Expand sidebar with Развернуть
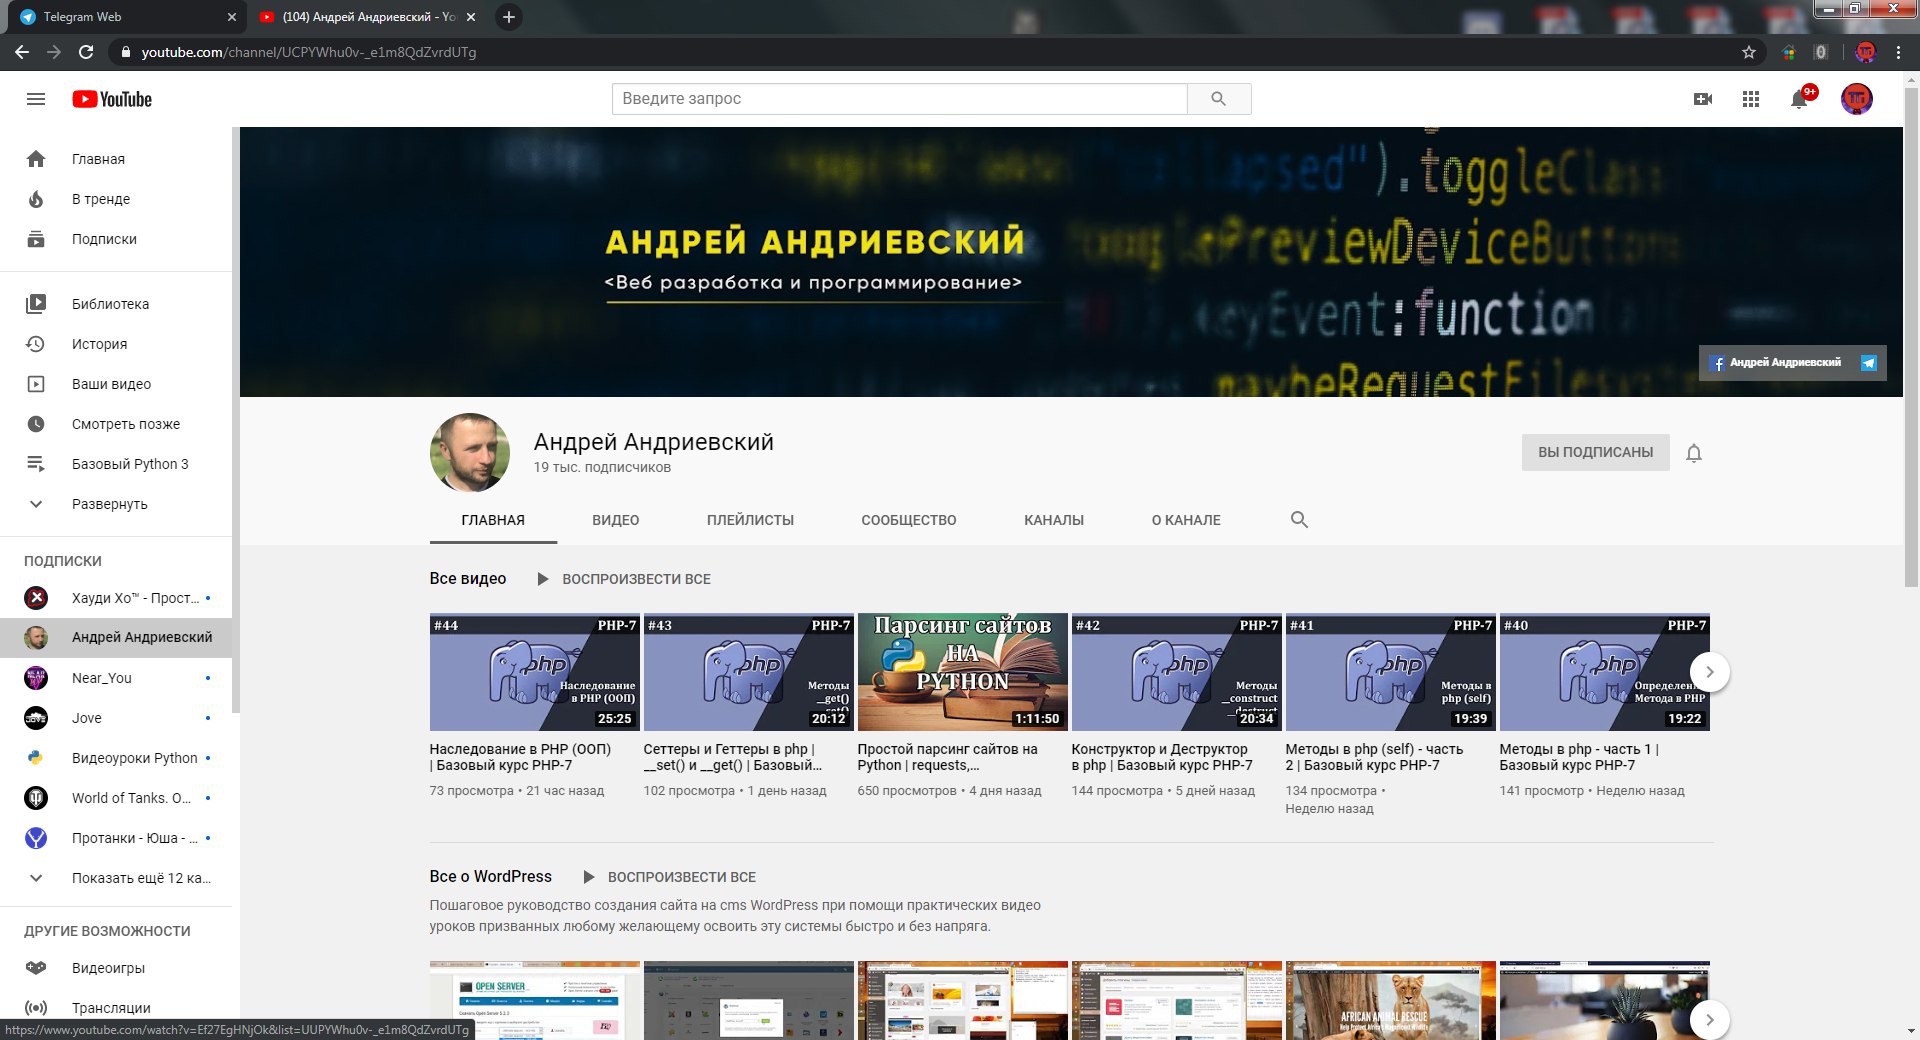 pyautogui.click(x=116, y=504)
